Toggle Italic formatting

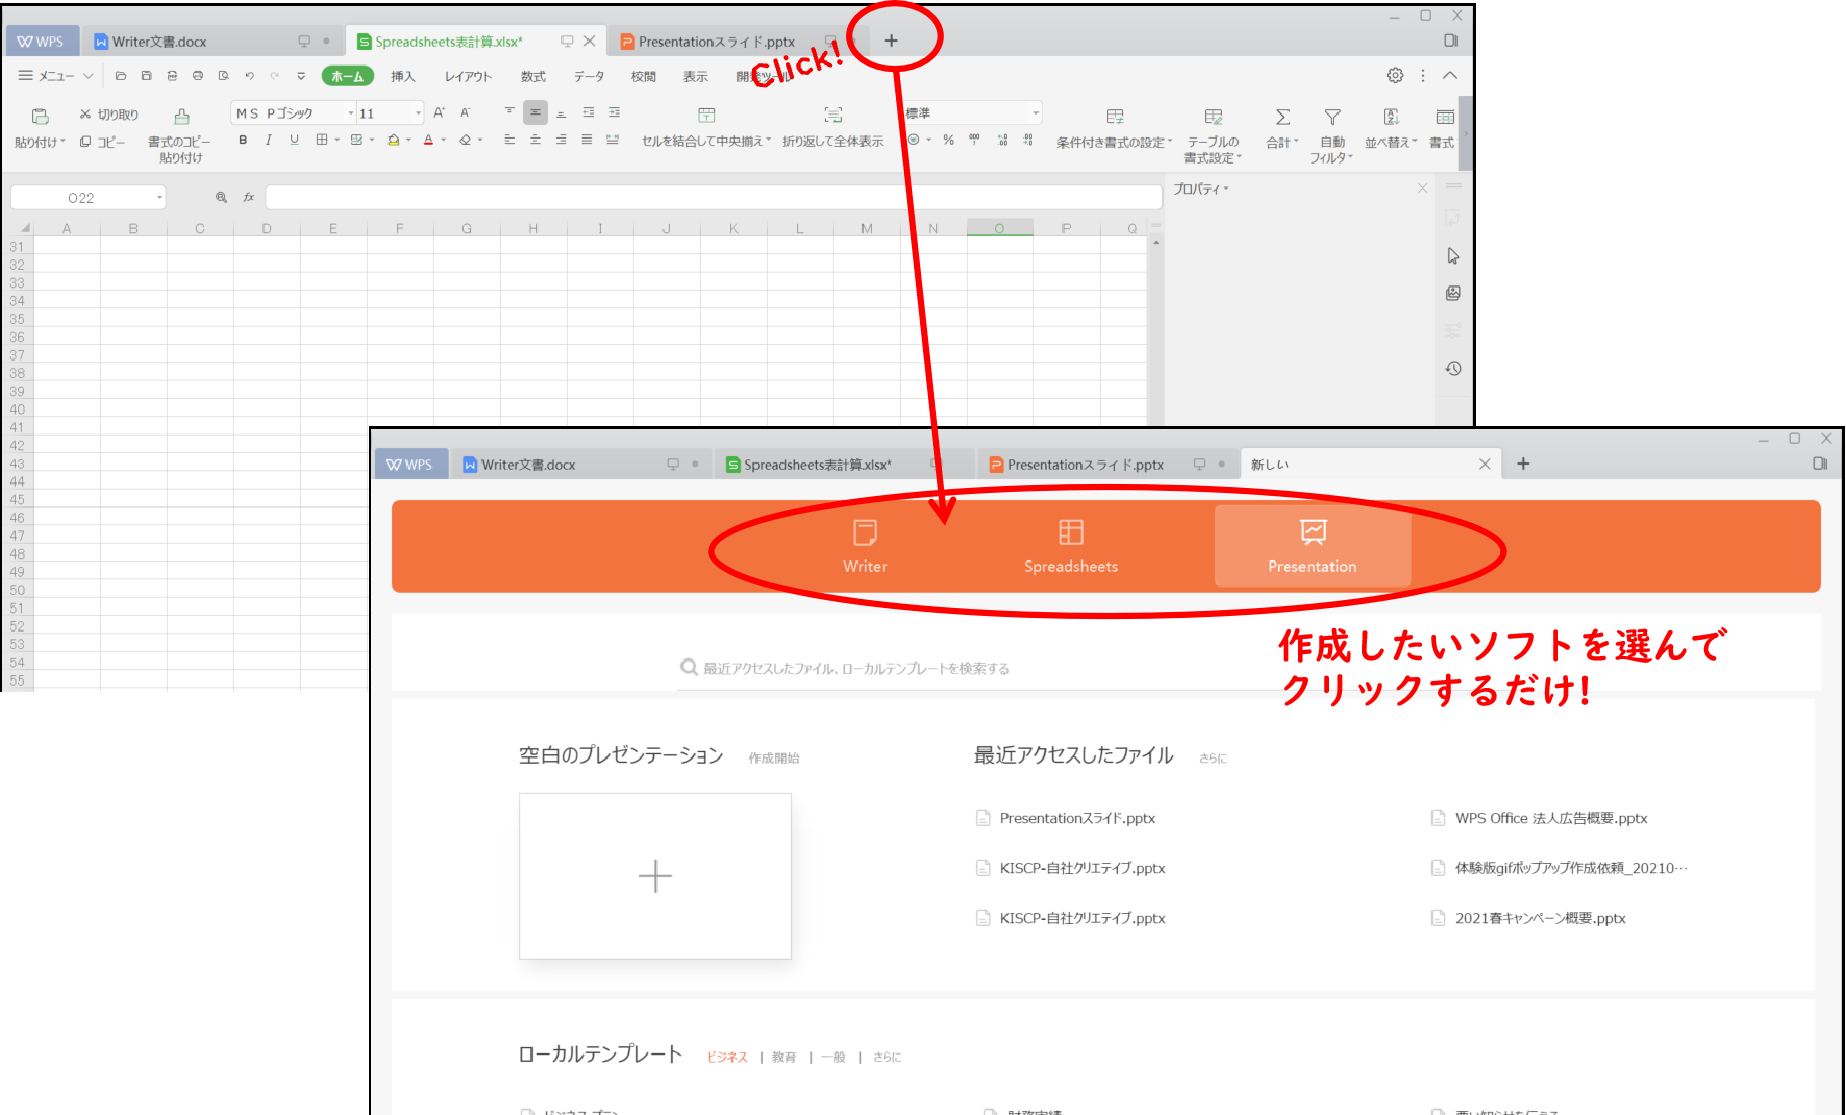pos(269,140)
